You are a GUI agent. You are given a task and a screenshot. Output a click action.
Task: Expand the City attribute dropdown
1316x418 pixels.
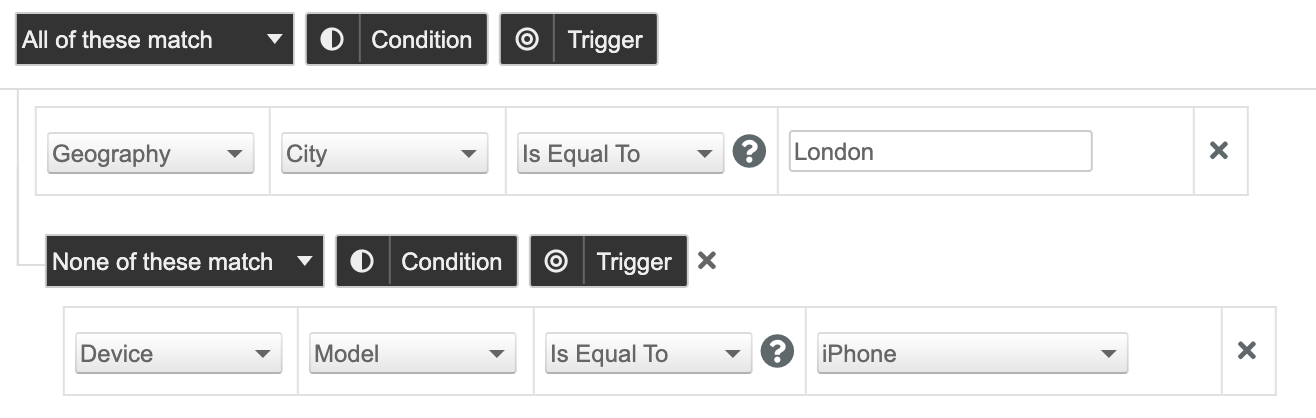384,154
